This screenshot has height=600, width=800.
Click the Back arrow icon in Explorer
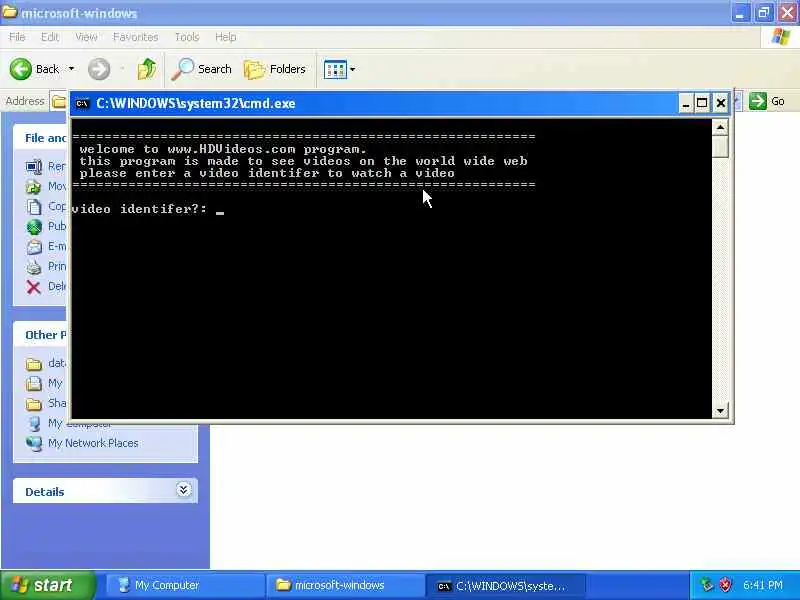20,69
